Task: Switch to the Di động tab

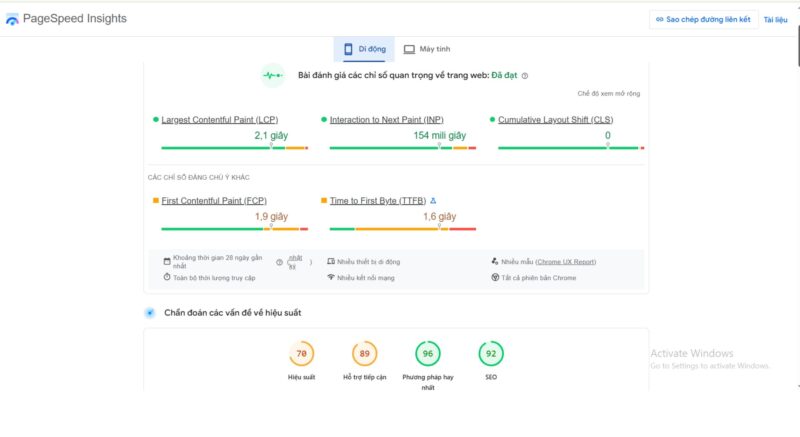Action: (364, 49)
